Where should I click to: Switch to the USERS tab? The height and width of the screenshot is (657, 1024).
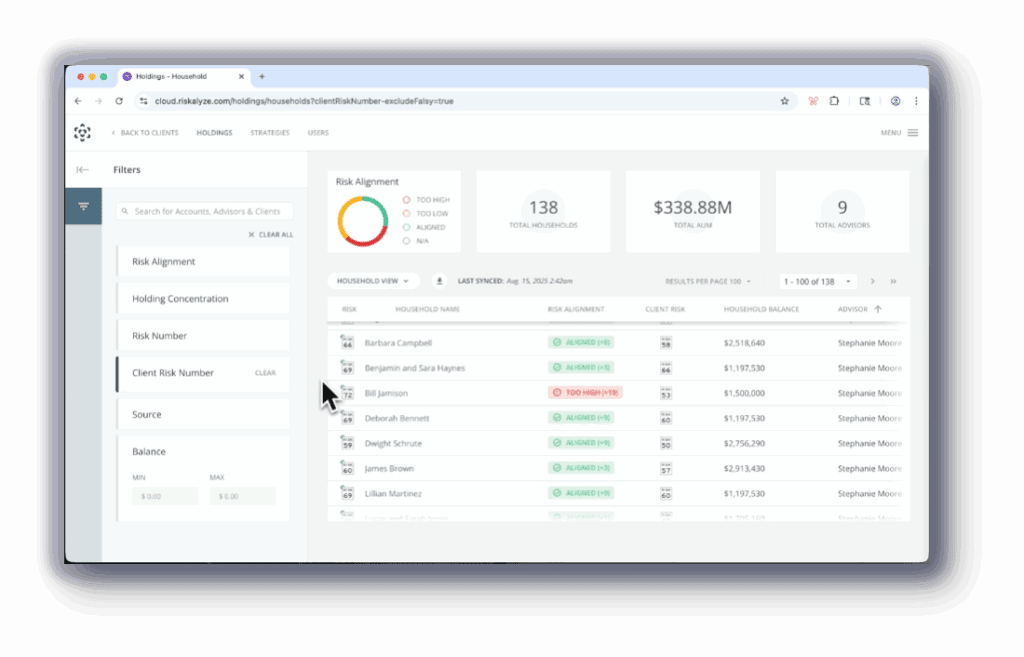pyautogui.click(x=318, y=133)
